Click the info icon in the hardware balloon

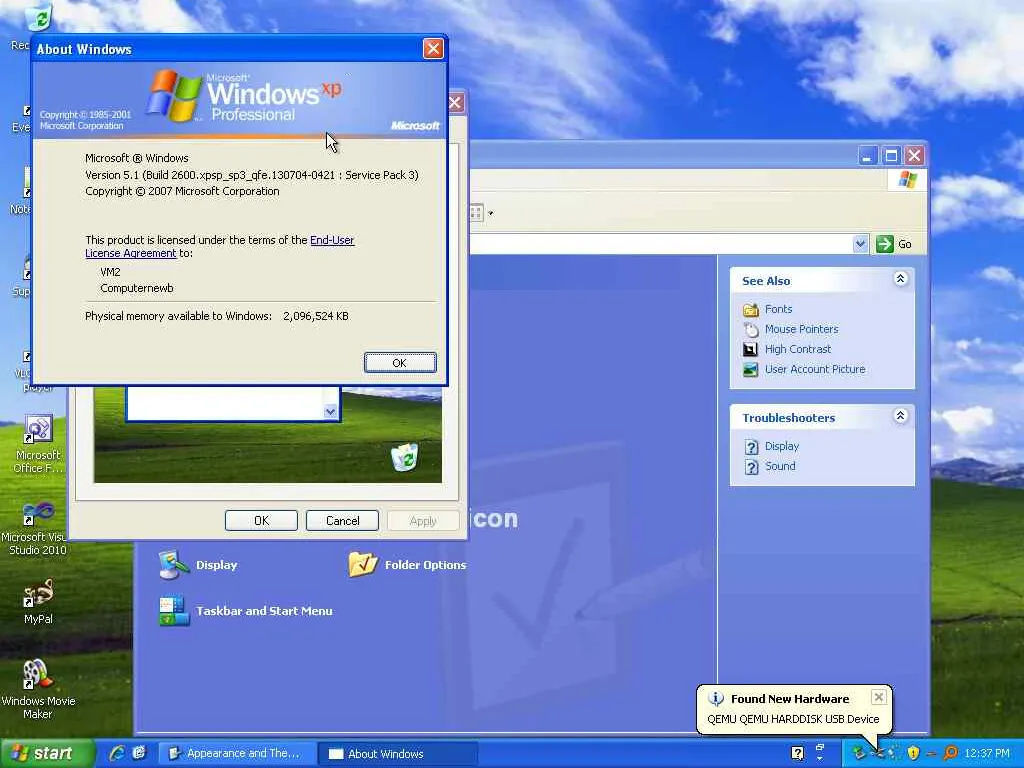point(716,699)
